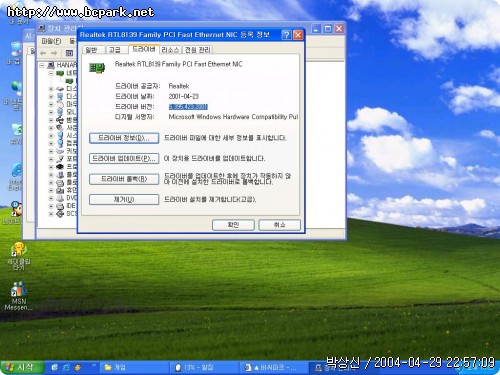Select the mouse device icon in the device tree
500x375 pixels.
click(60, 104)
